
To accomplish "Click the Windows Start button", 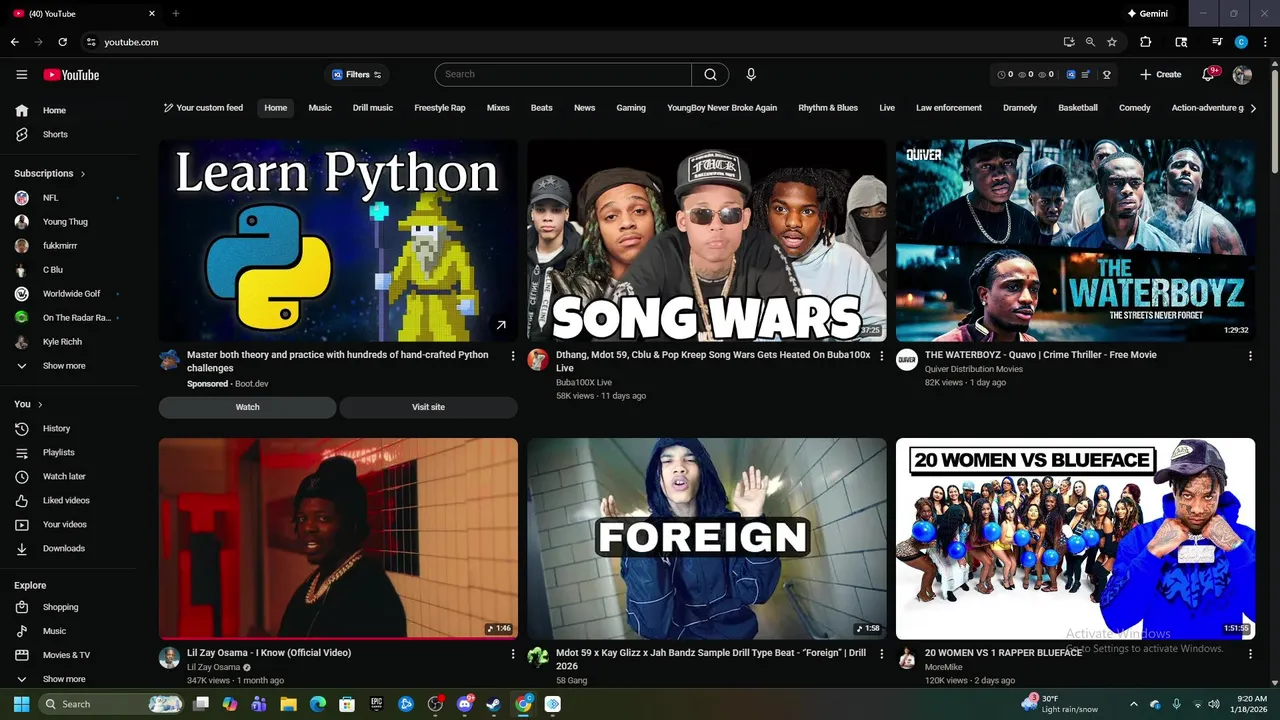I will click(x=21, y=704).
